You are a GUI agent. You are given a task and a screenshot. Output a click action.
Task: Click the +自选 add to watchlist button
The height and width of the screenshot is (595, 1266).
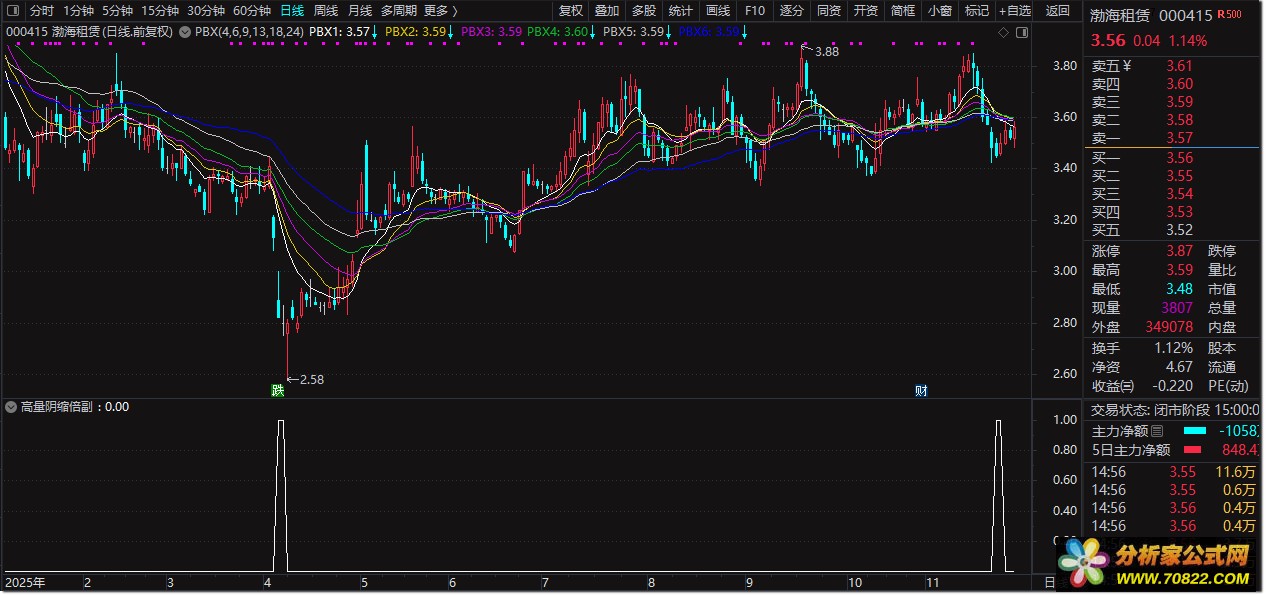click(1014, 11)
